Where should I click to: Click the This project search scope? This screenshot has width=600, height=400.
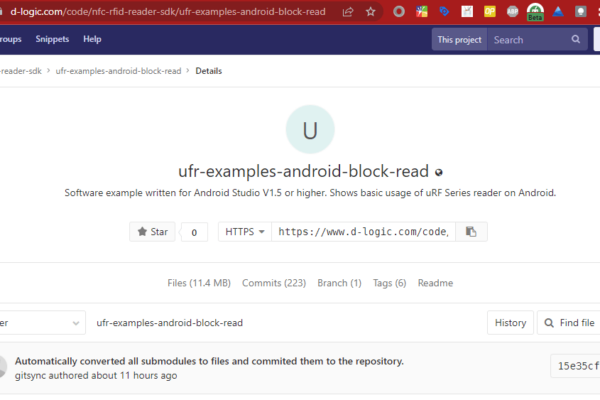click(x=460, y=40)
